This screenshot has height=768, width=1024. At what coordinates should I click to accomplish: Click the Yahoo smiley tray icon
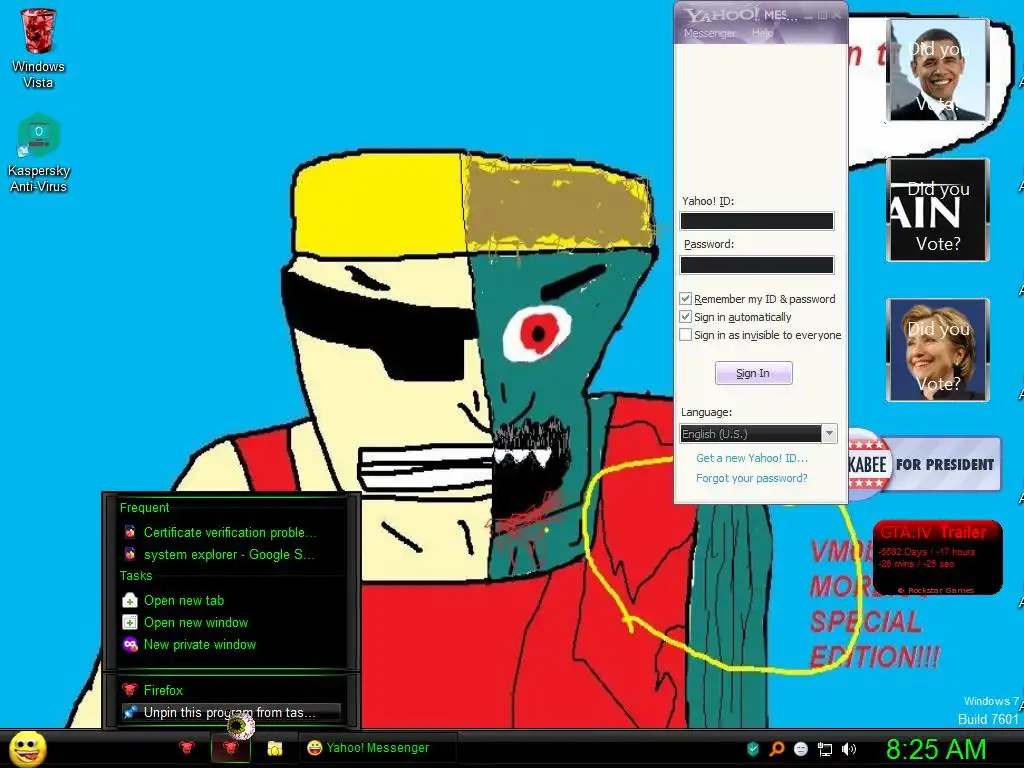click(x=801, y=749)
